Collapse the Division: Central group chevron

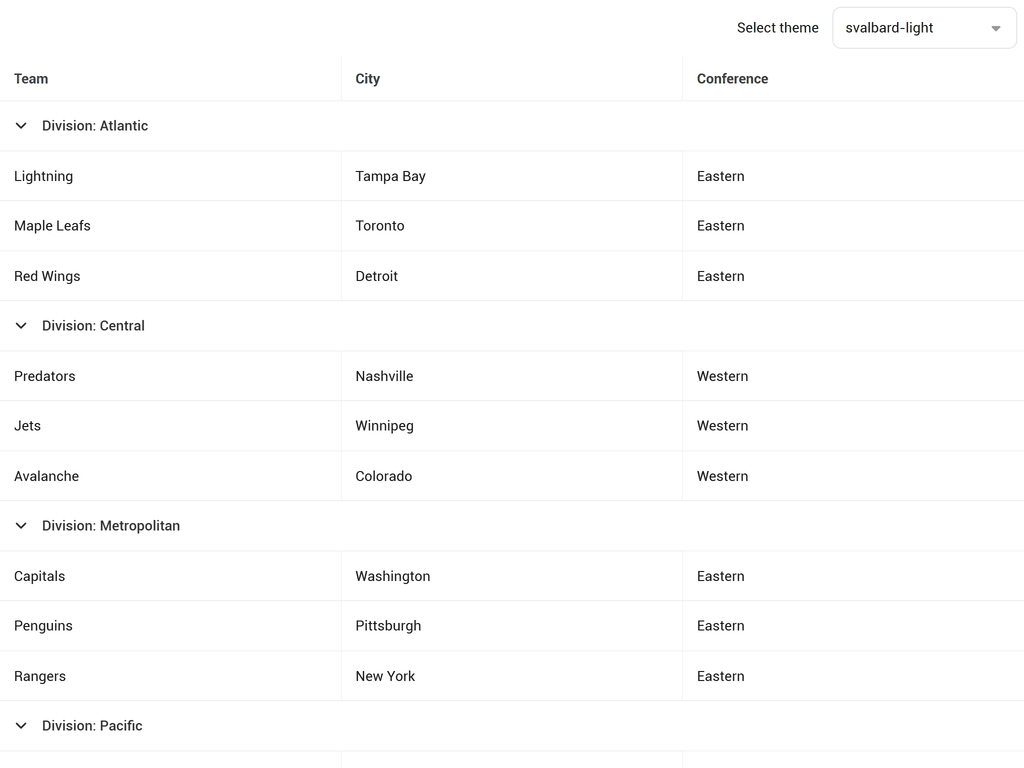(x=20, y=326)
